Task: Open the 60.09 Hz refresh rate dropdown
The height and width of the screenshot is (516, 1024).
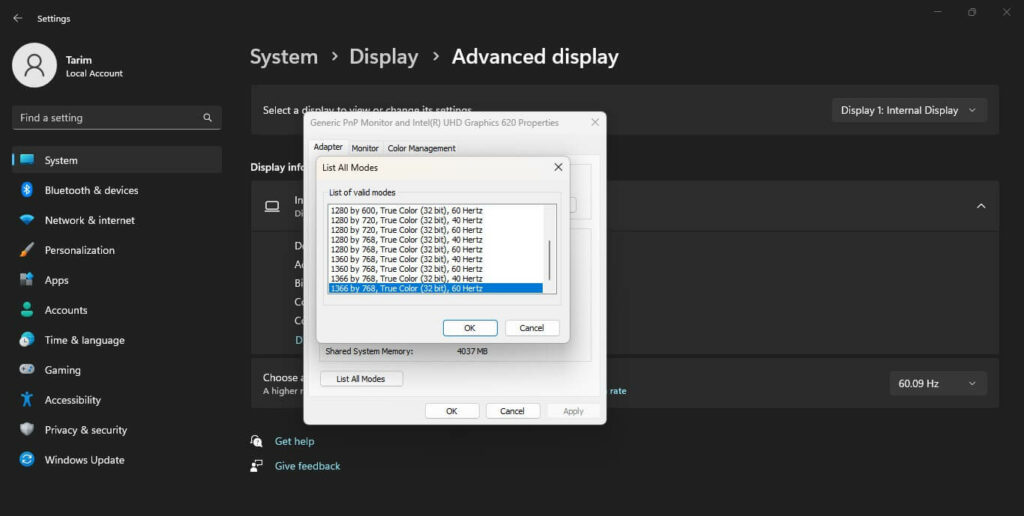Action: (x=938, y=383)
